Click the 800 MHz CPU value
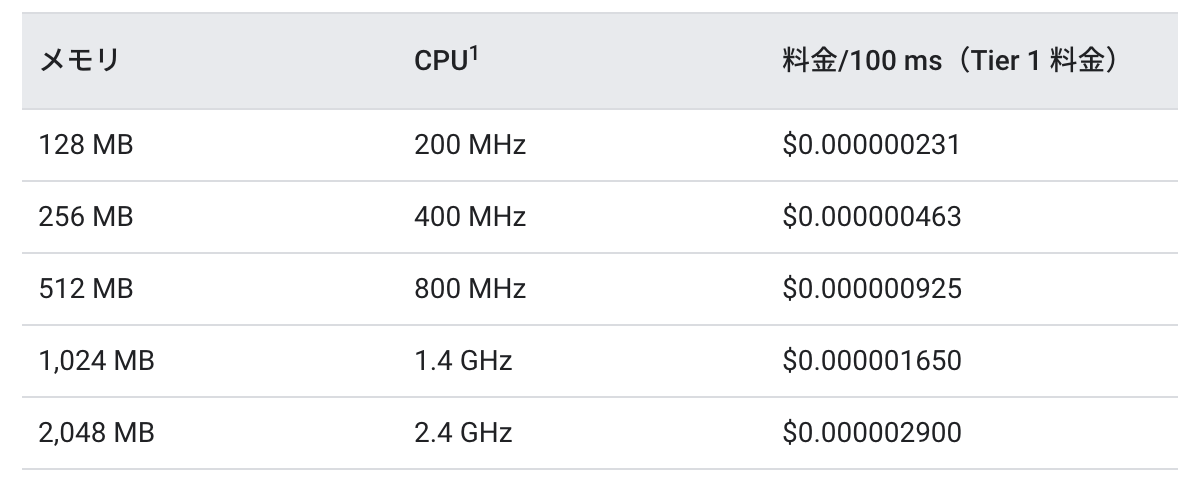 click(470, 289)
